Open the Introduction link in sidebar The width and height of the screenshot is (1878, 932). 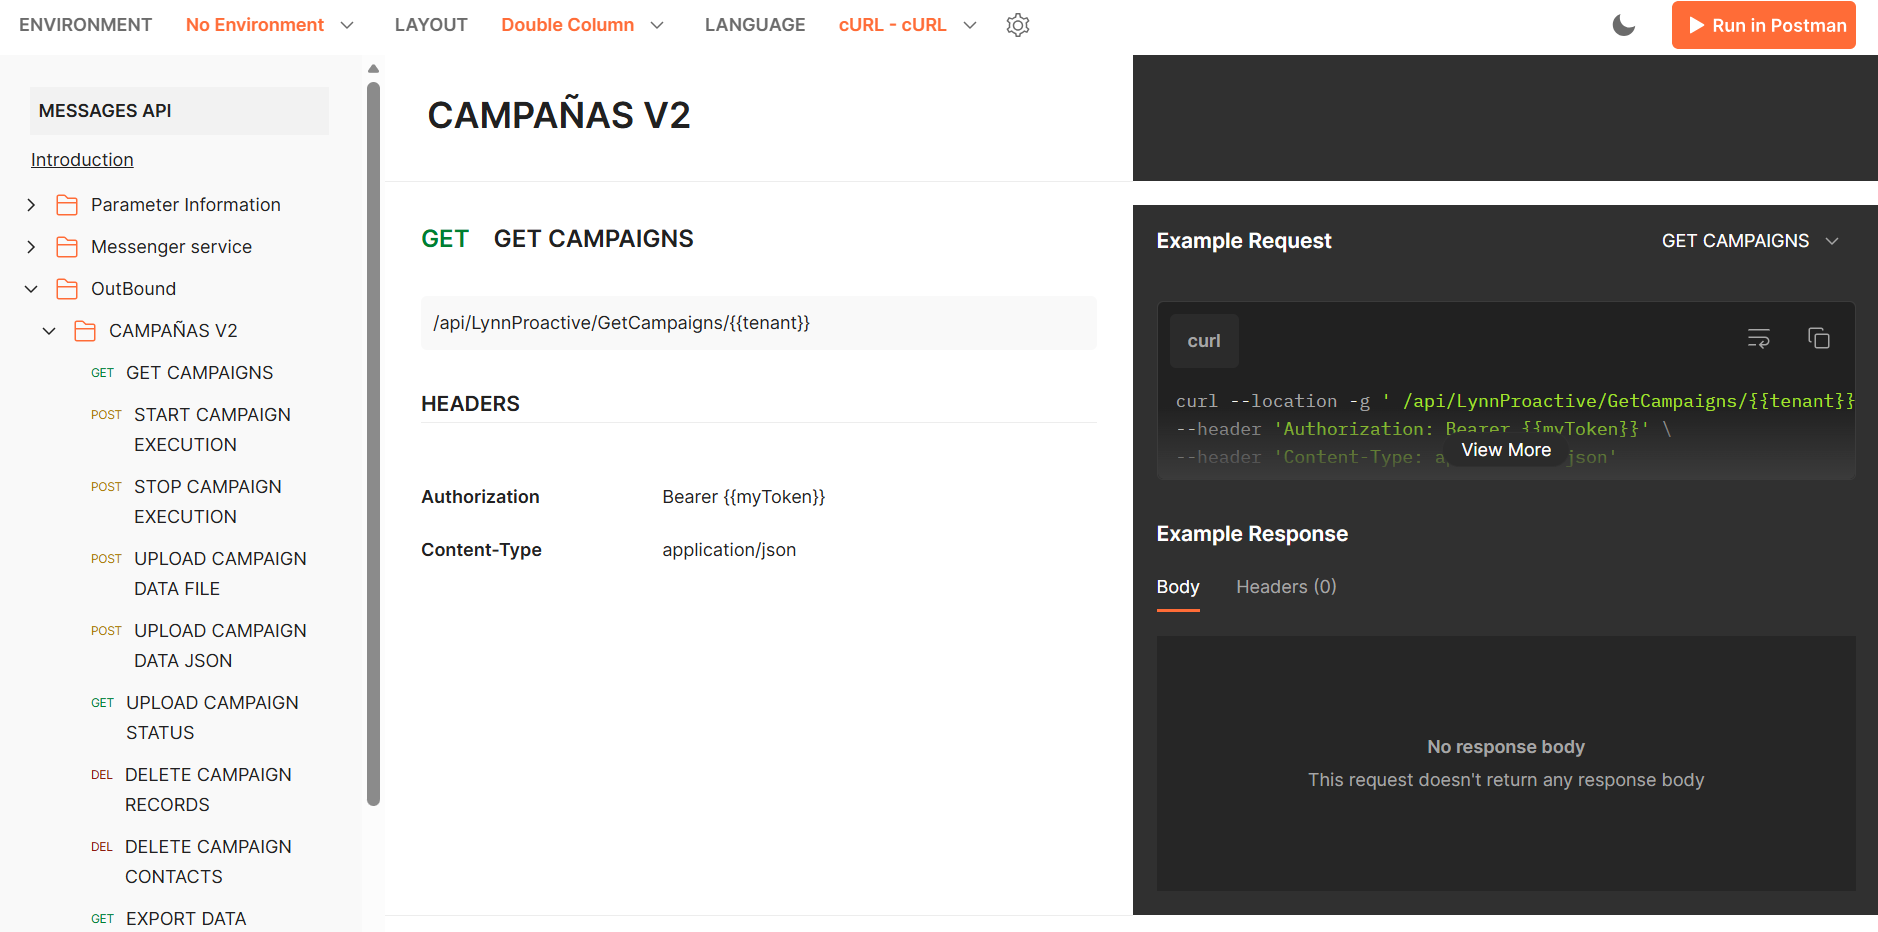pos(82,160)
